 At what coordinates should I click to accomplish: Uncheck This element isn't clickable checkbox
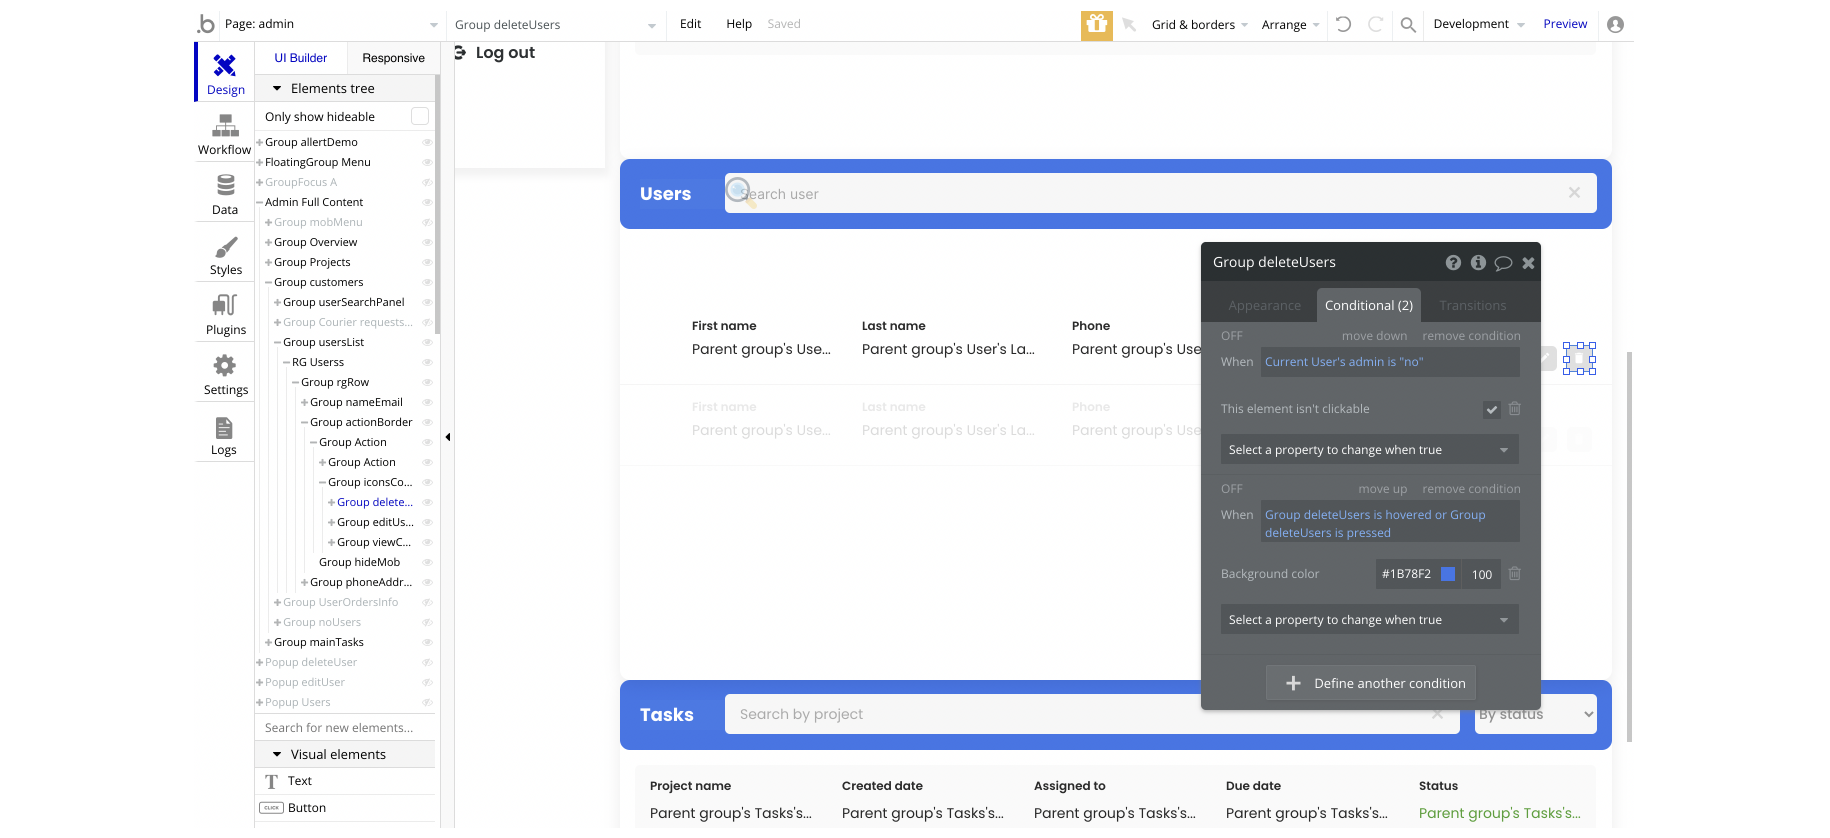coord(1491,409)
